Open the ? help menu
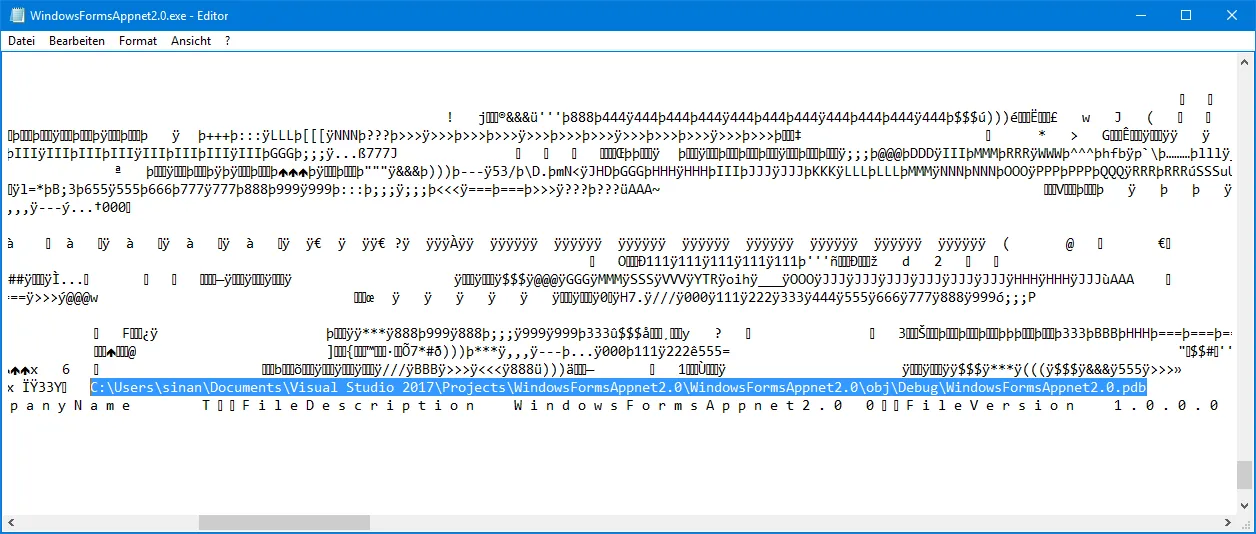 [x=227, y=41]
